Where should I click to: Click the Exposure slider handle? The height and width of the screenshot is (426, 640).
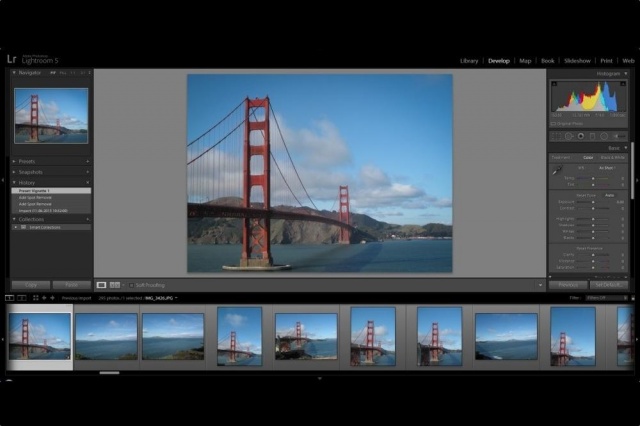[593, 202]
